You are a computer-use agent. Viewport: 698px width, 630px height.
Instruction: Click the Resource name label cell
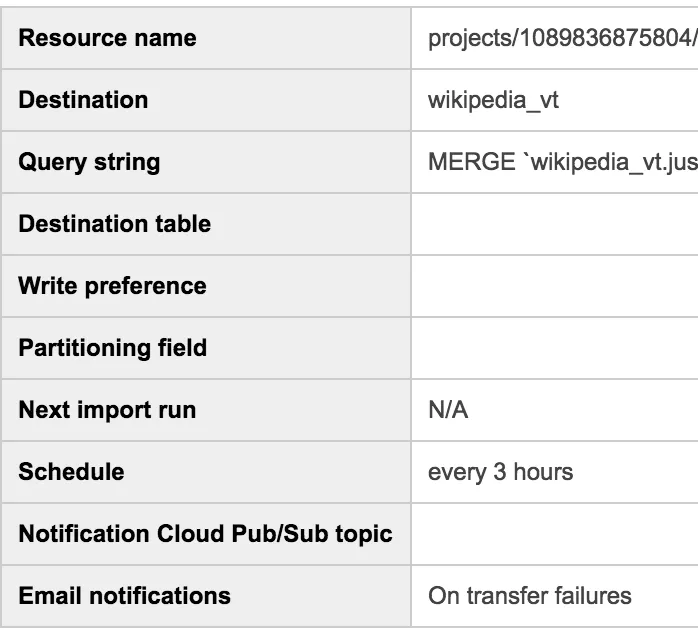pos(107,39)
